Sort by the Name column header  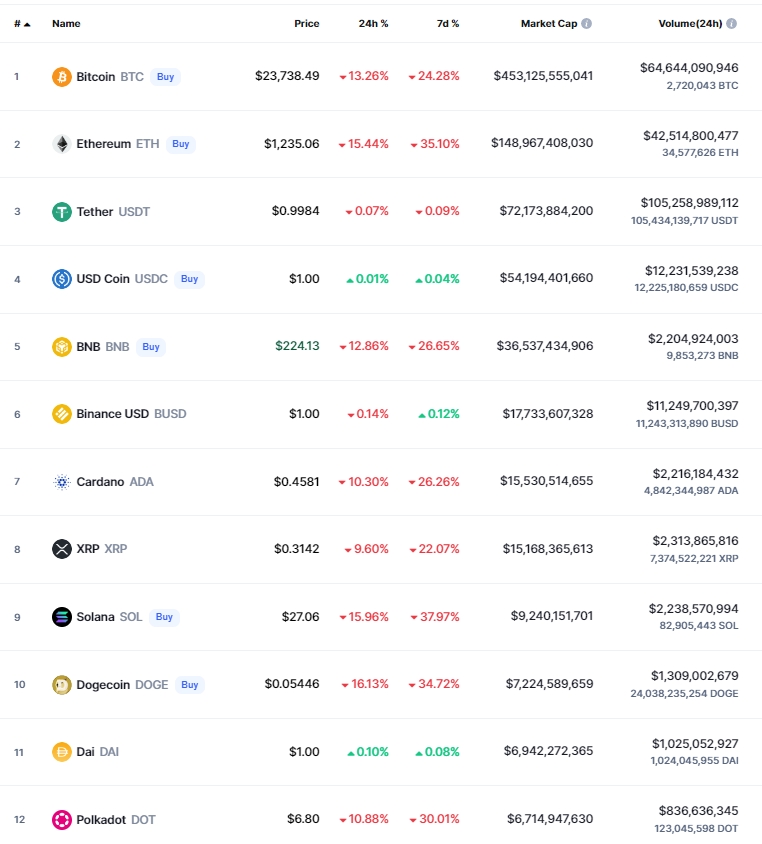coord(66,24)
